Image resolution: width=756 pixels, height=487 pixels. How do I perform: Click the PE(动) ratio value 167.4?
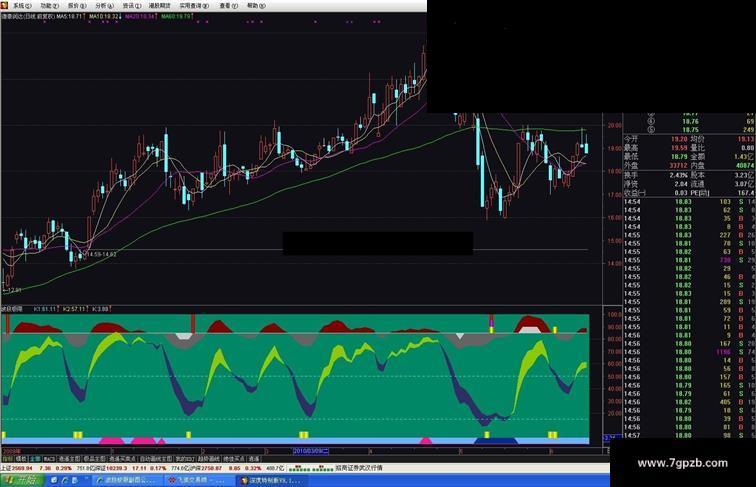746,192
